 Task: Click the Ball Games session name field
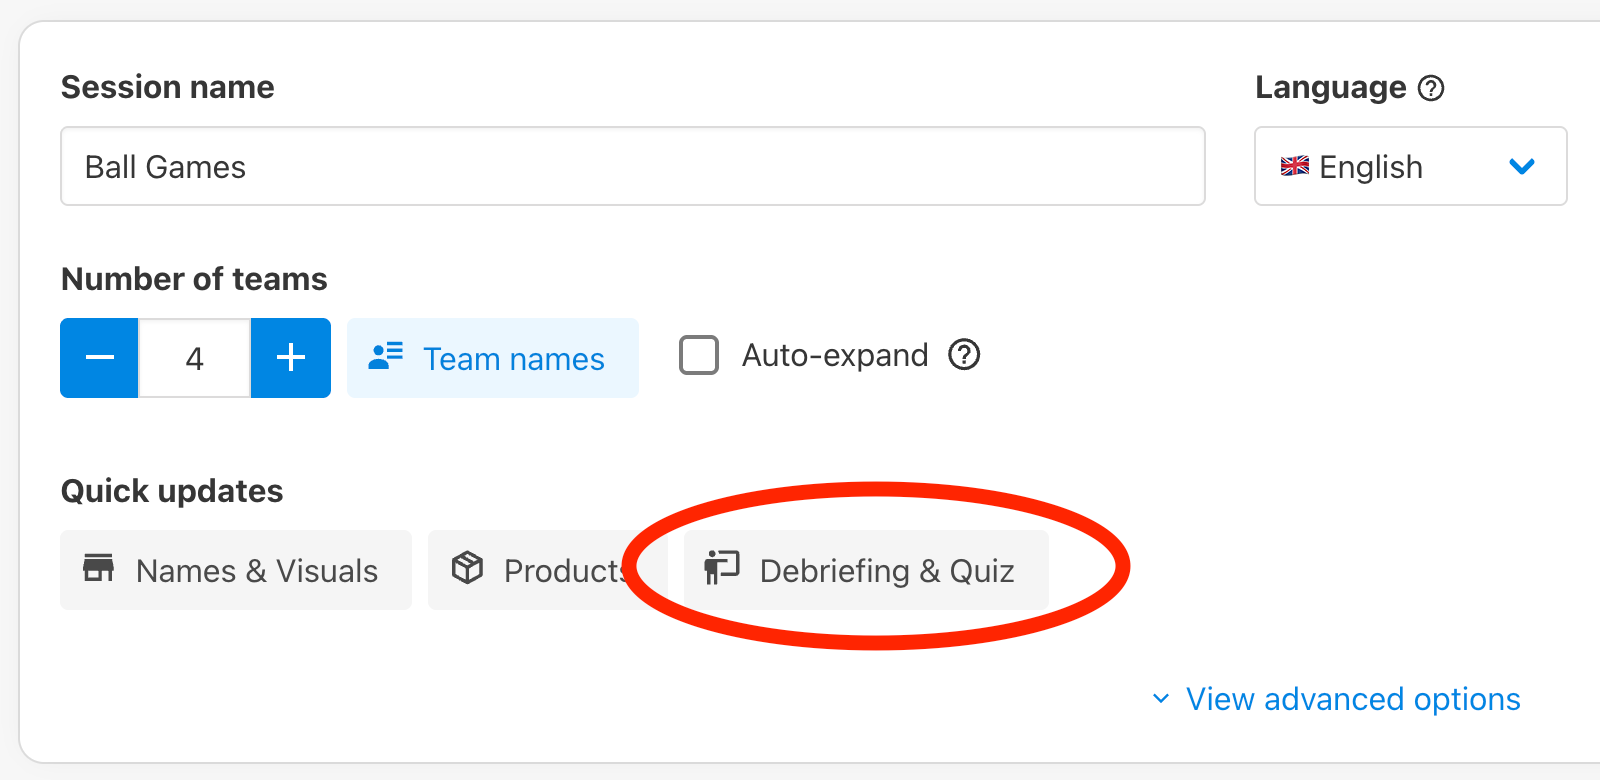[x=633, y=166]
